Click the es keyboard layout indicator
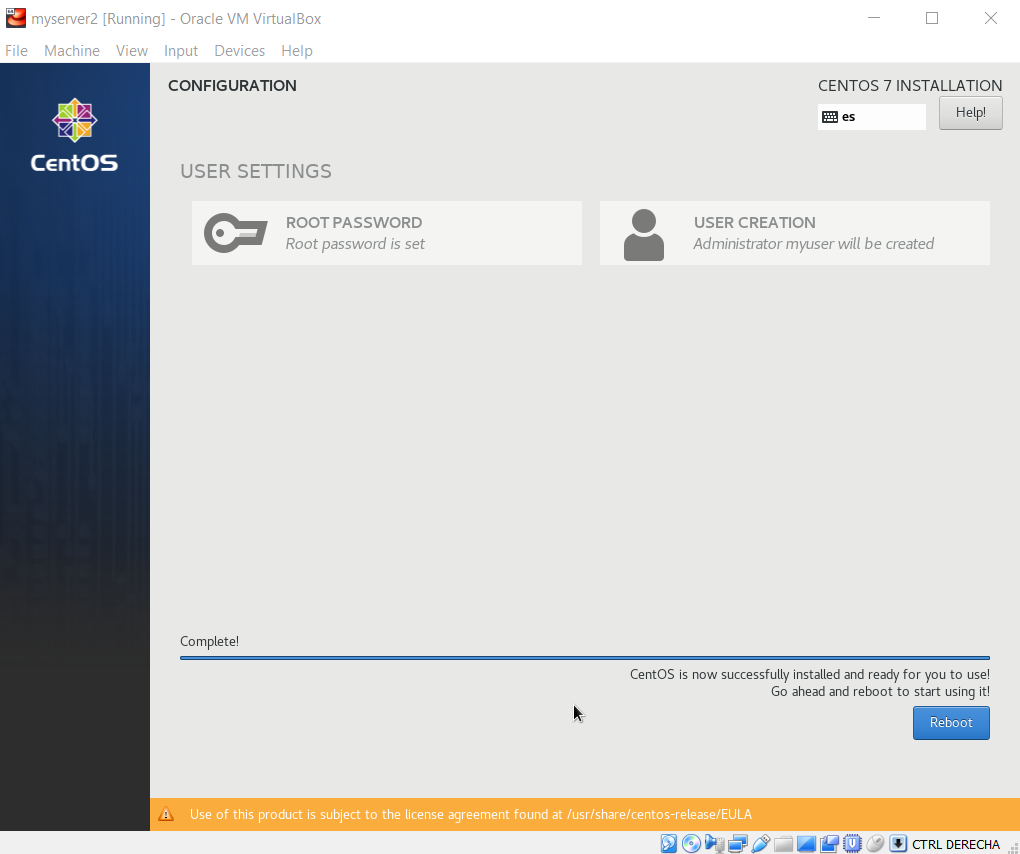1020x854 pixels. [x=872, y=117]
